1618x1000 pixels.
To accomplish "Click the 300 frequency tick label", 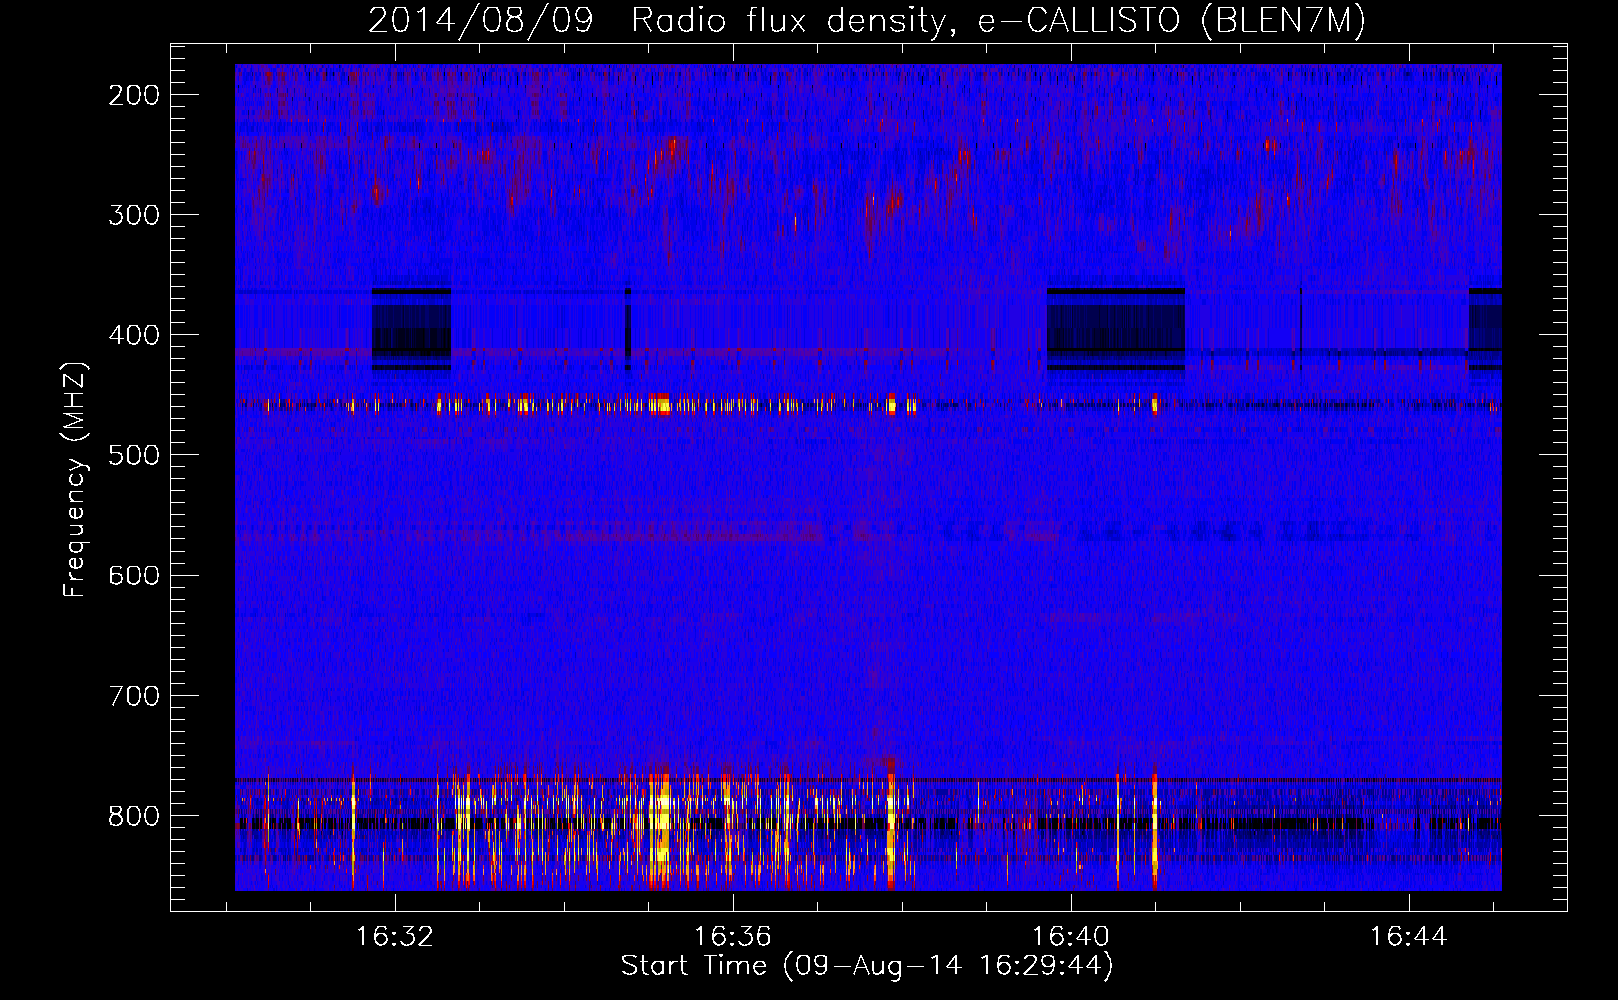I will pyautogui.click(x=134, y=215).
